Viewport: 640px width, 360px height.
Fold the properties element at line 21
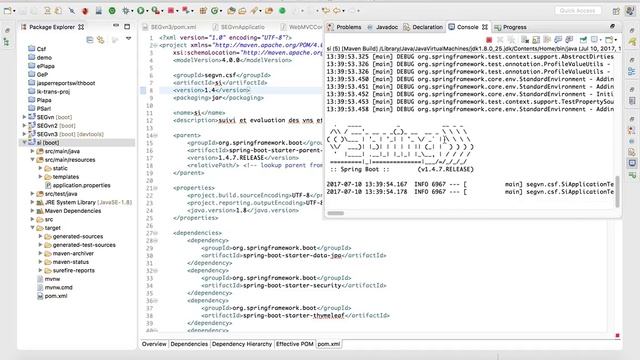pos(156,188)
